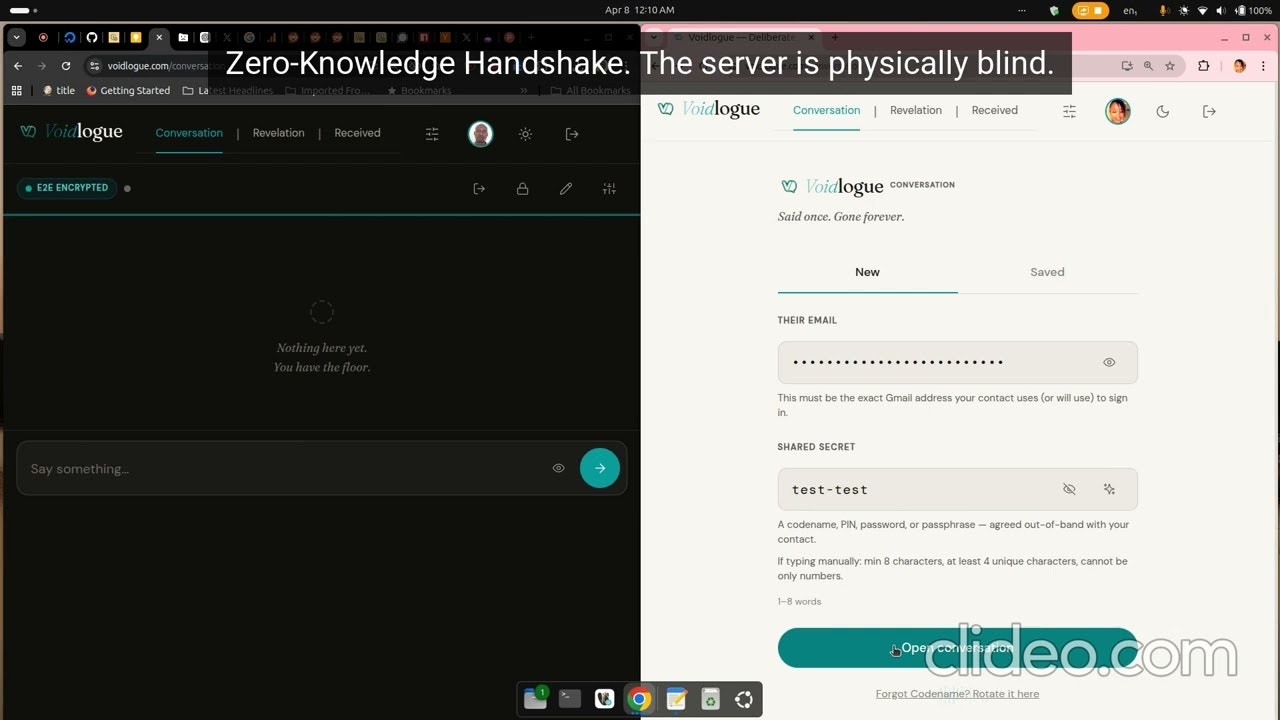Click Chrome icon in dock
Image resolution: width=1280 pixels, height=720 pixels.
640,699
